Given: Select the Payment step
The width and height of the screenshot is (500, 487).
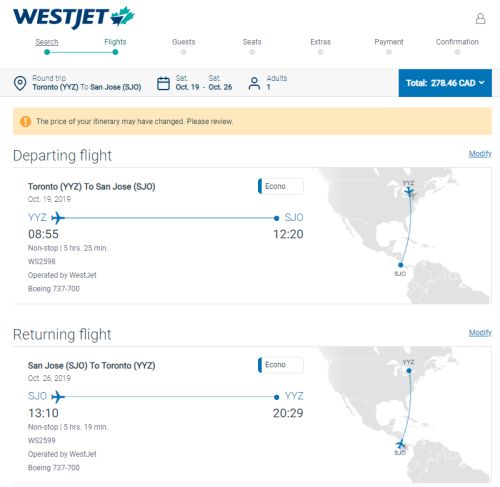Looking at the screenshot, I should [x=389, y=42].
